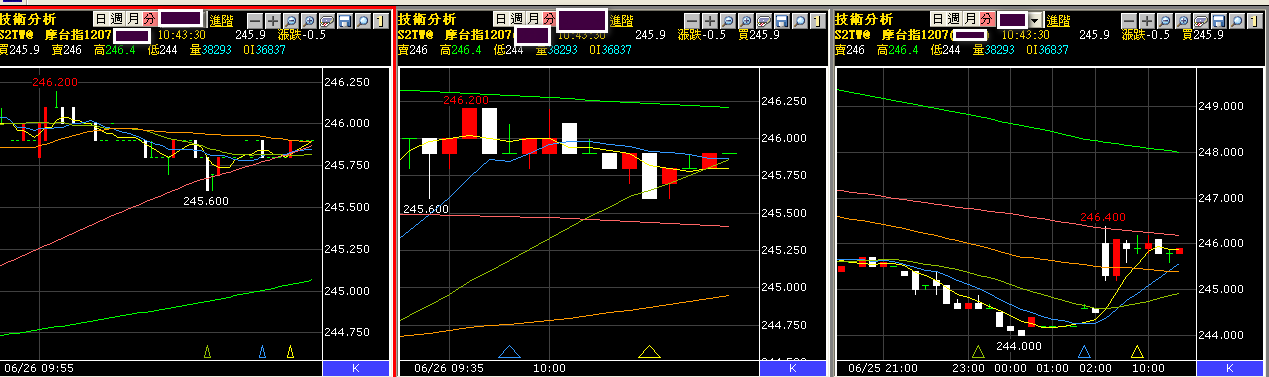
Task: Click the plus button in right chart toolbar
Action: click(1146, 20)
